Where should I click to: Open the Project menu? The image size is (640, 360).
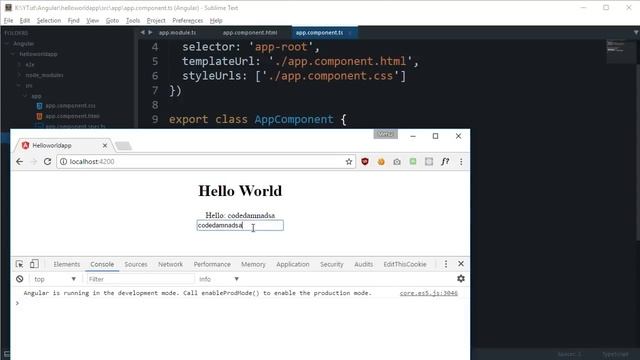[156, 20]
